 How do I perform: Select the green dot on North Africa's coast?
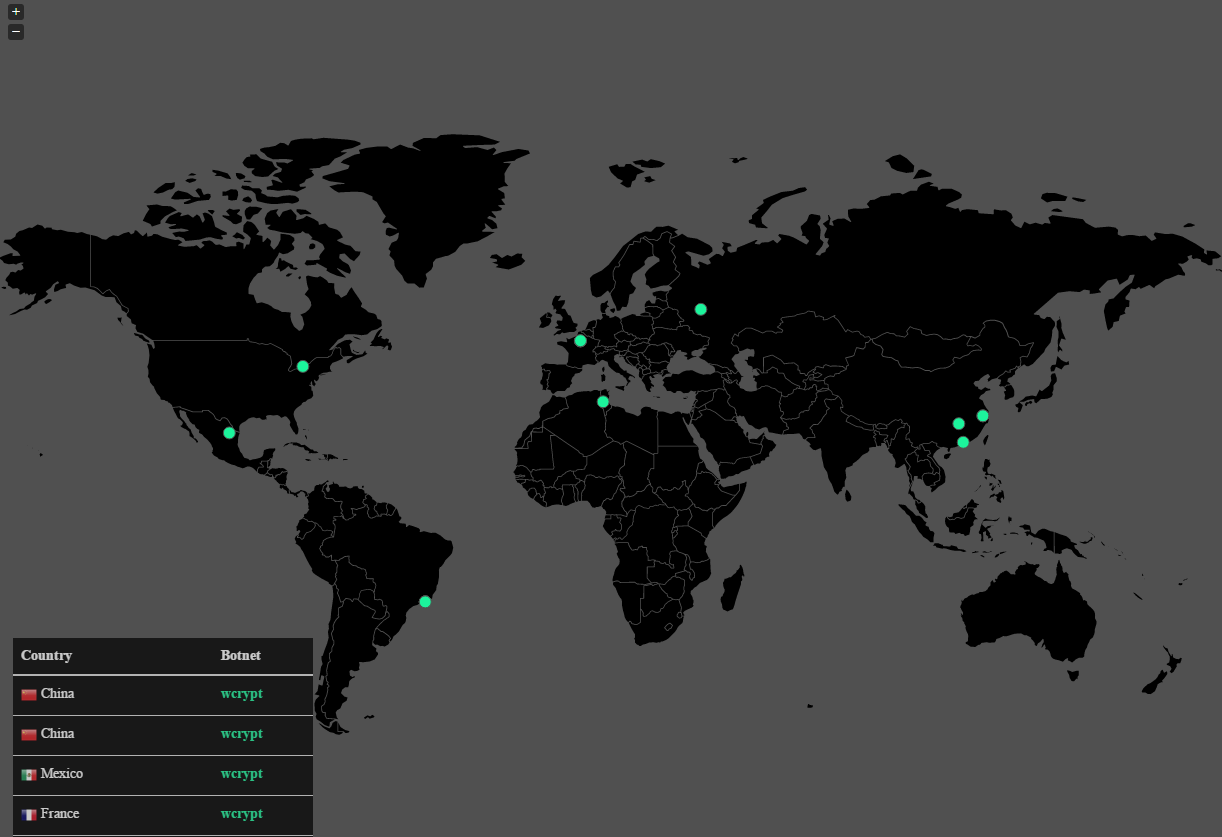coord(603,402)
